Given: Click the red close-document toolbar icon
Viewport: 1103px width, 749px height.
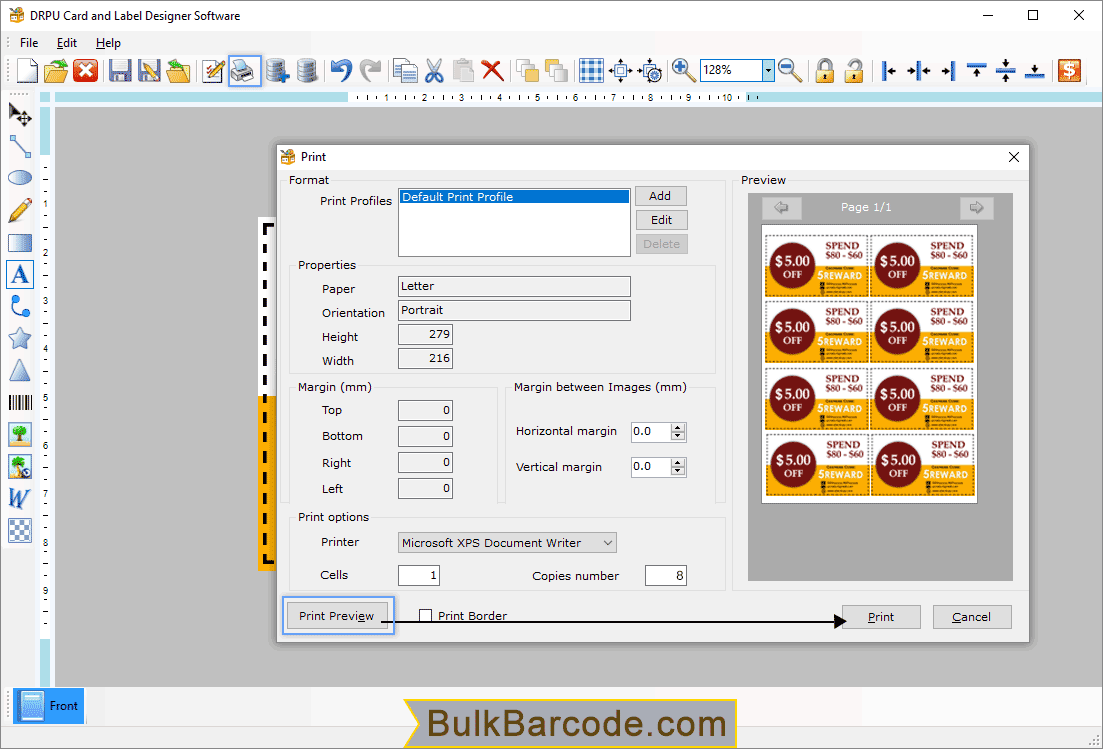Looking at the screenshot, I should 86,70.
